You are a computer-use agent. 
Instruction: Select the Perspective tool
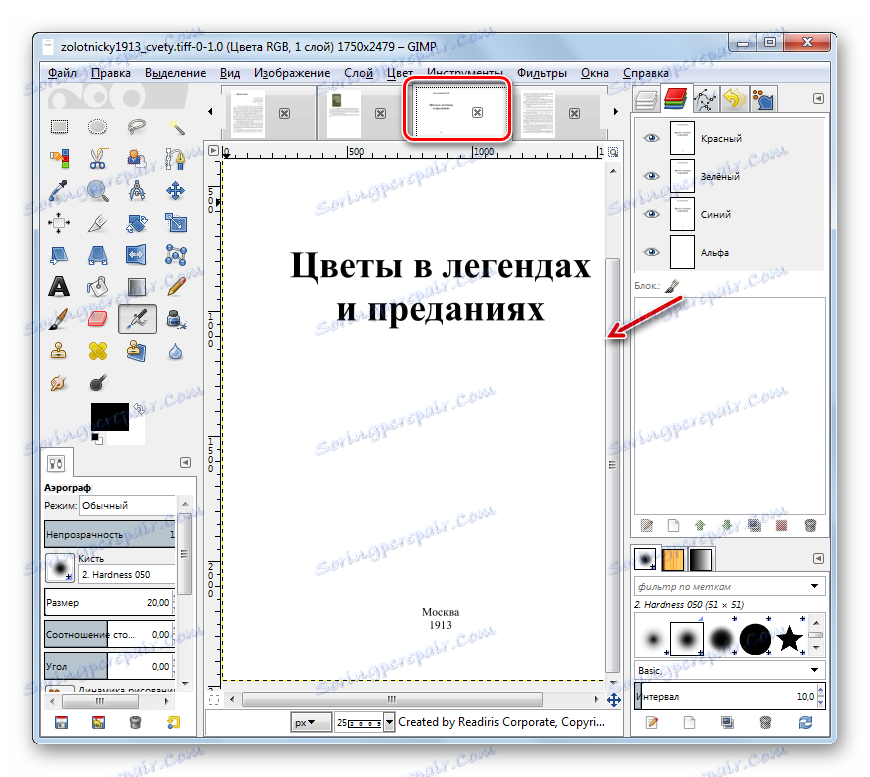pyautogui.click(x=98, y=255)
